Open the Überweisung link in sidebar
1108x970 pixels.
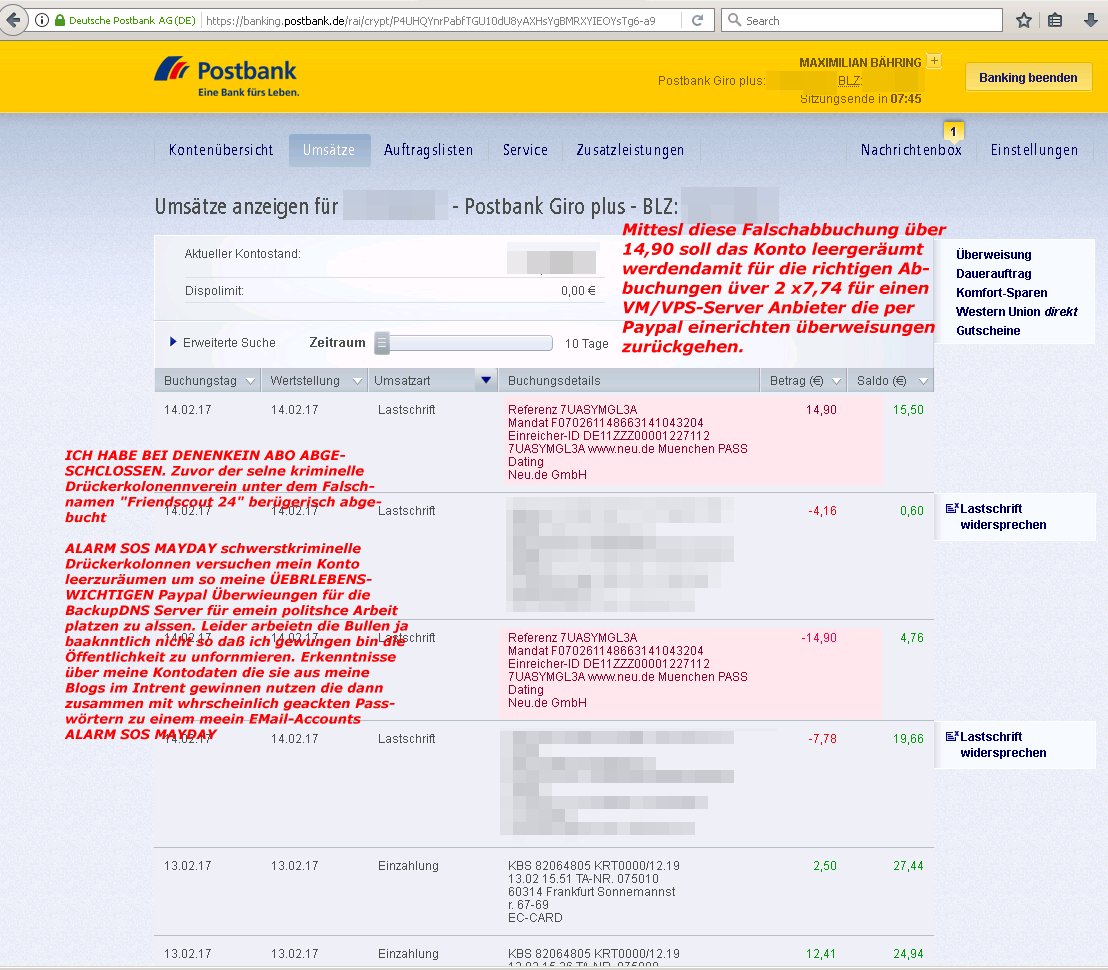(993, 255)
